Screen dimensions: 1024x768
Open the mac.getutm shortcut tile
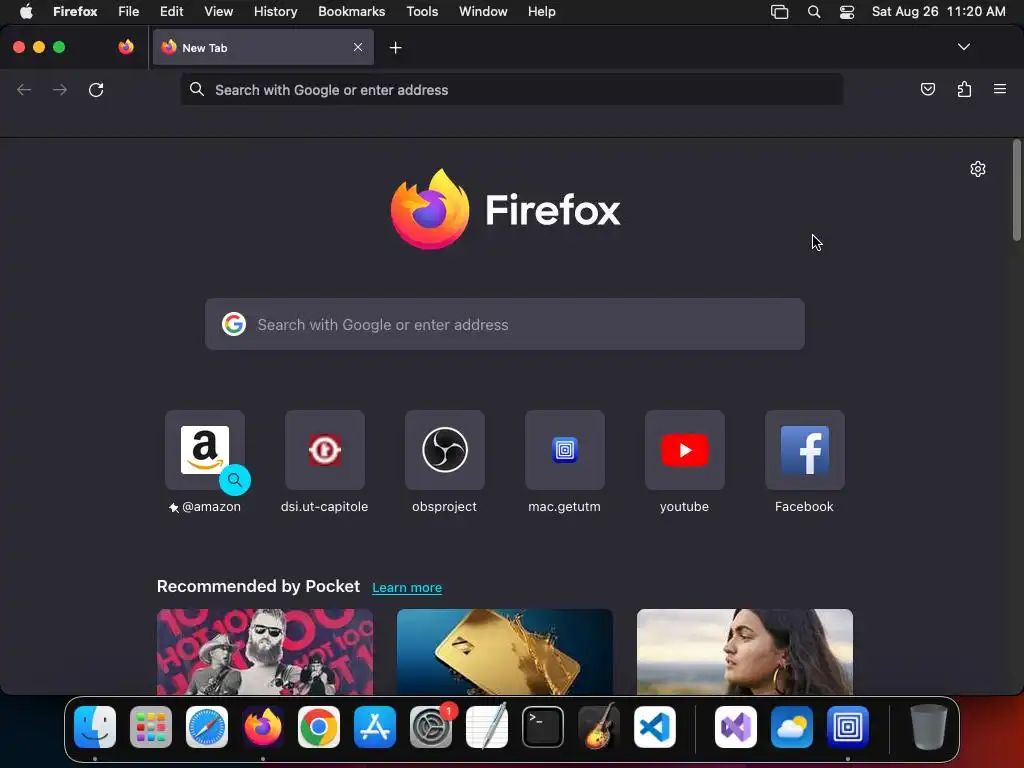(565, 449)
